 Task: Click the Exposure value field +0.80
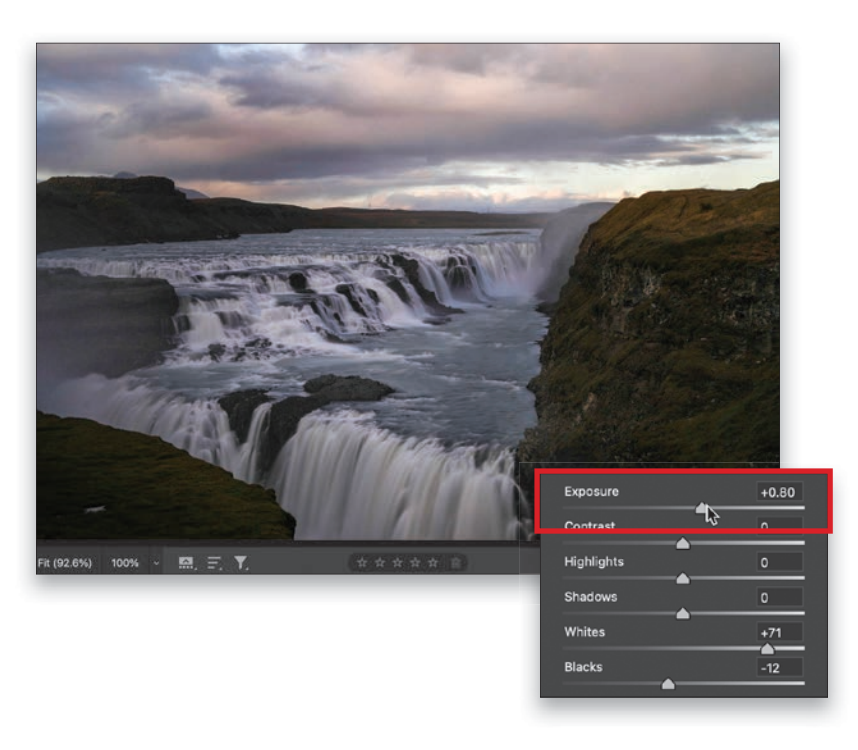[779, 492]
